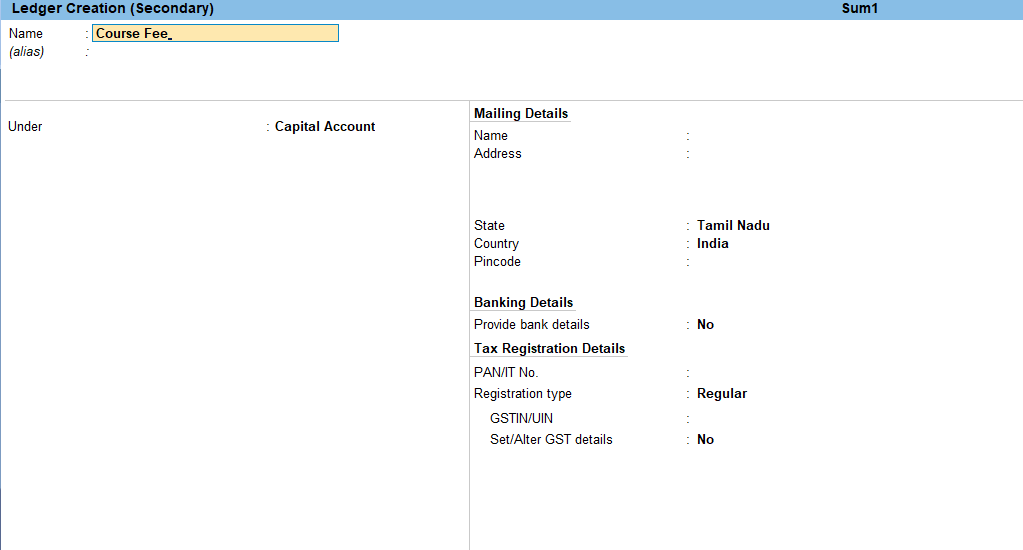Toggle the Provide bank details No value

point(705,325)
